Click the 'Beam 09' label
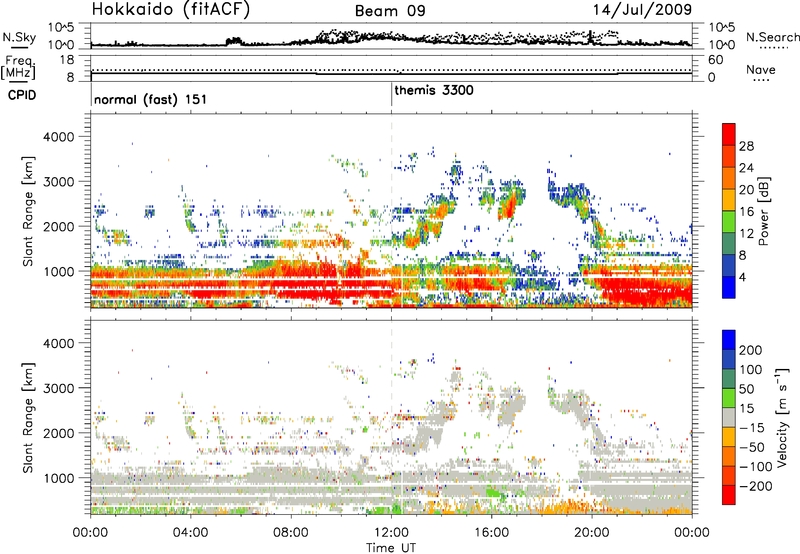This screenshot has height=554, width=800. (390, 11)
